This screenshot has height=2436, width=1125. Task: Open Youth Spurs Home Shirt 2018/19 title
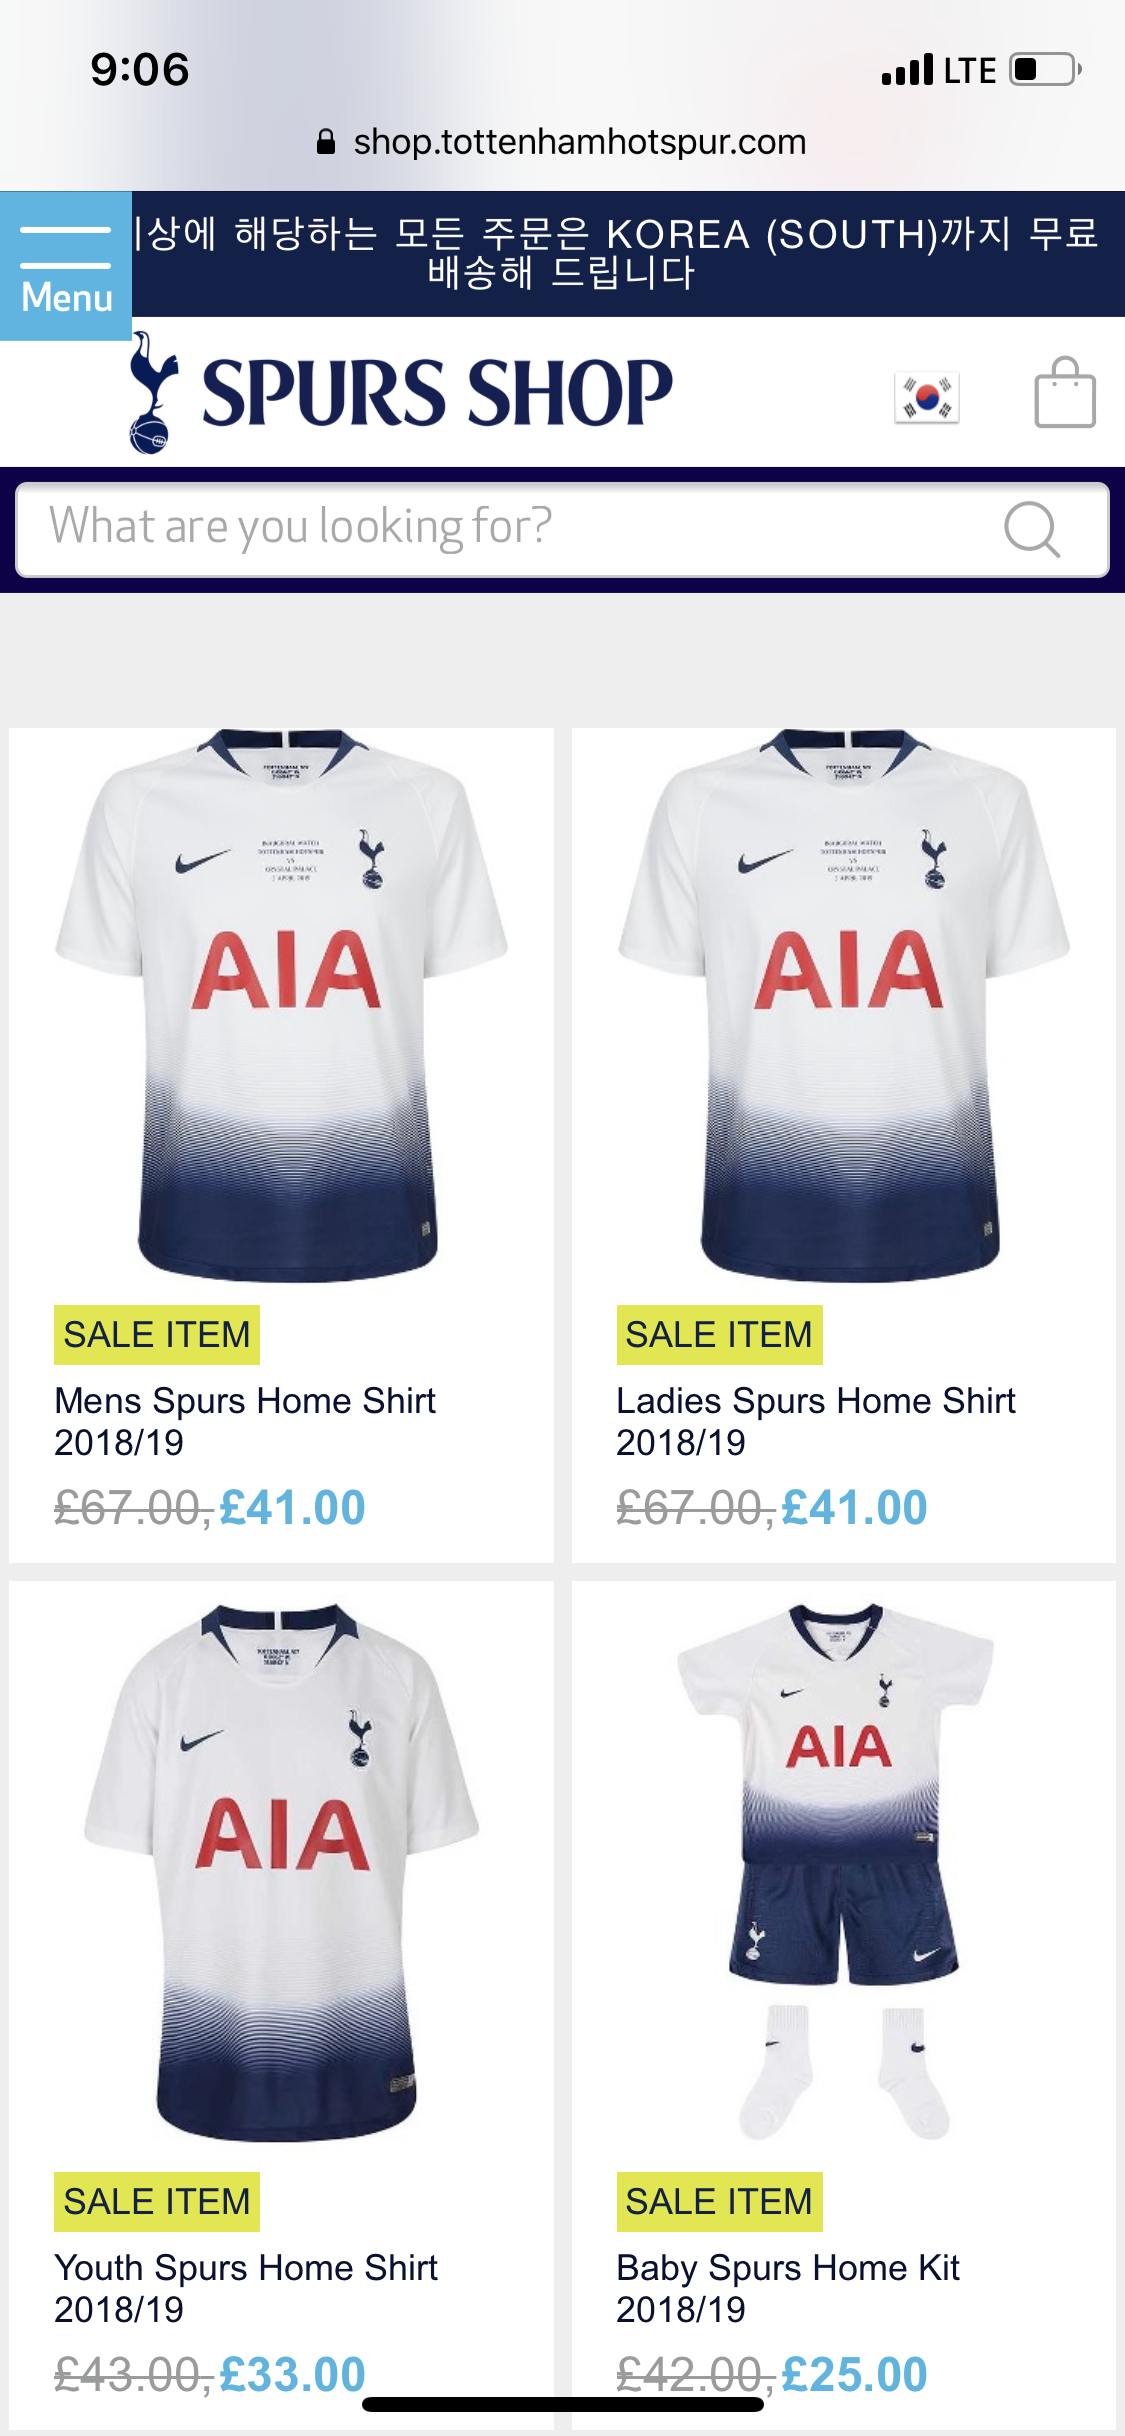tap(246, 2288)
